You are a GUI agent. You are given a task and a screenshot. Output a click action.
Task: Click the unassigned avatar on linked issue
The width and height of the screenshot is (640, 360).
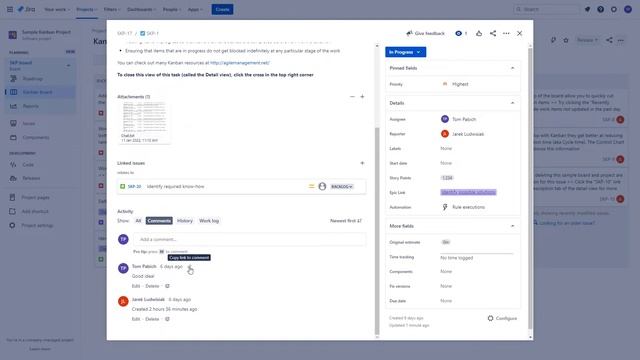(322, 187)
